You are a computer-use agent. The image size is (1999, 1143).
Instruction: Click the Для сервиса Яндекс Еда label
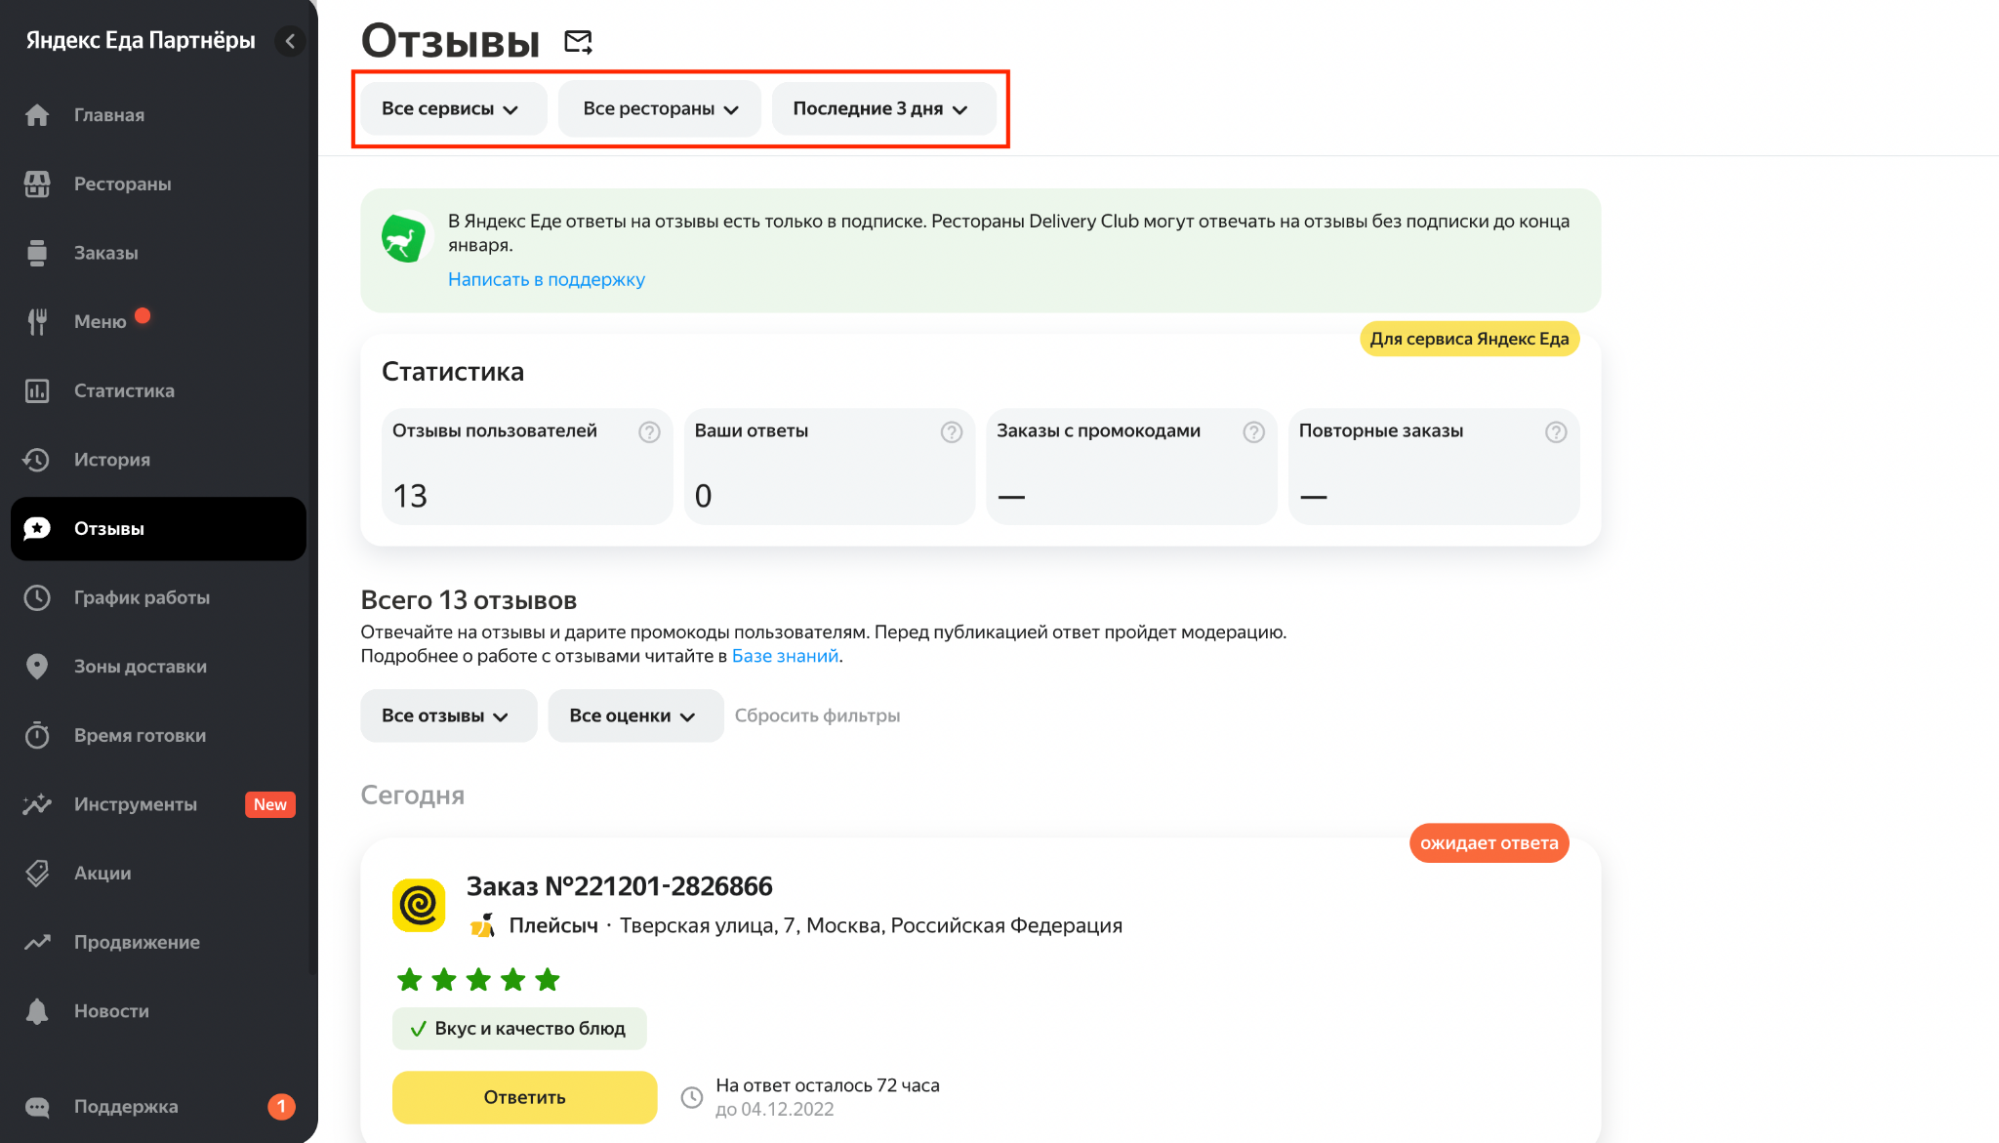pos(1469,339)
